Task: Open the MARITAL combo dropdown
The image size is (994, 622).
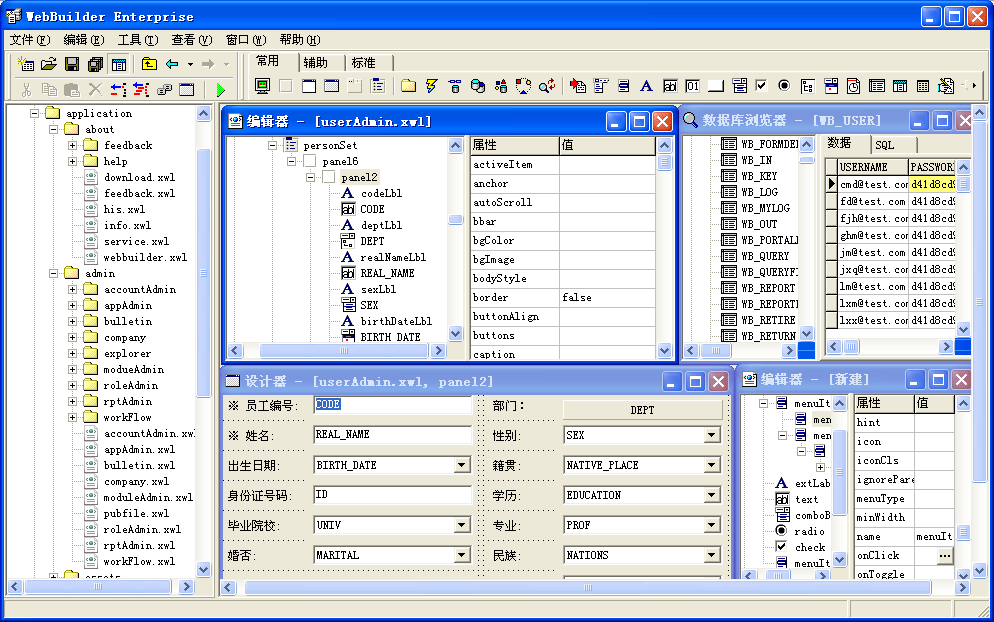Action: pyautogui.click(x=462, y=555)
